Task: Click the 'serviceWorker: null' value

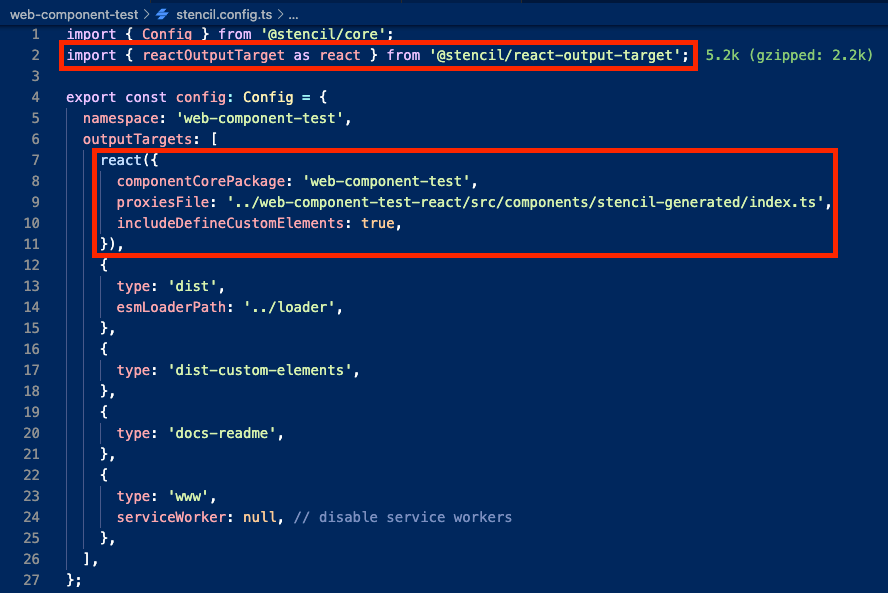Action: (198, 517)
